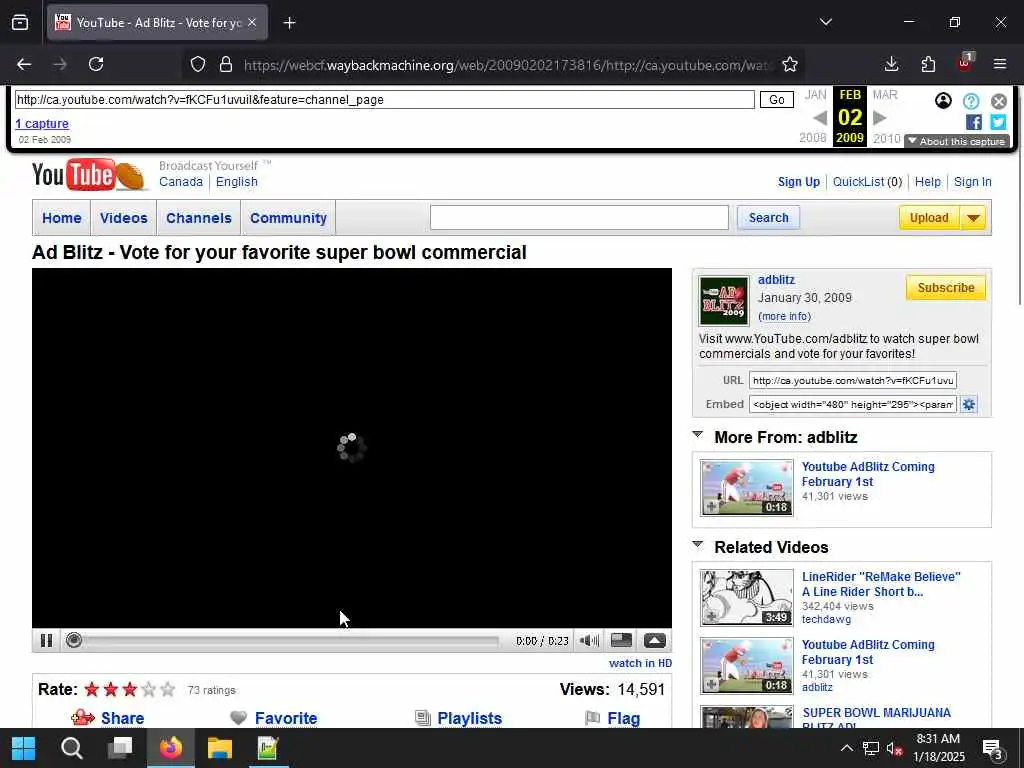The height and width of the screenshot is (768, 1024).
Task: Open Wayback user account icon
Action: [943, 101]
